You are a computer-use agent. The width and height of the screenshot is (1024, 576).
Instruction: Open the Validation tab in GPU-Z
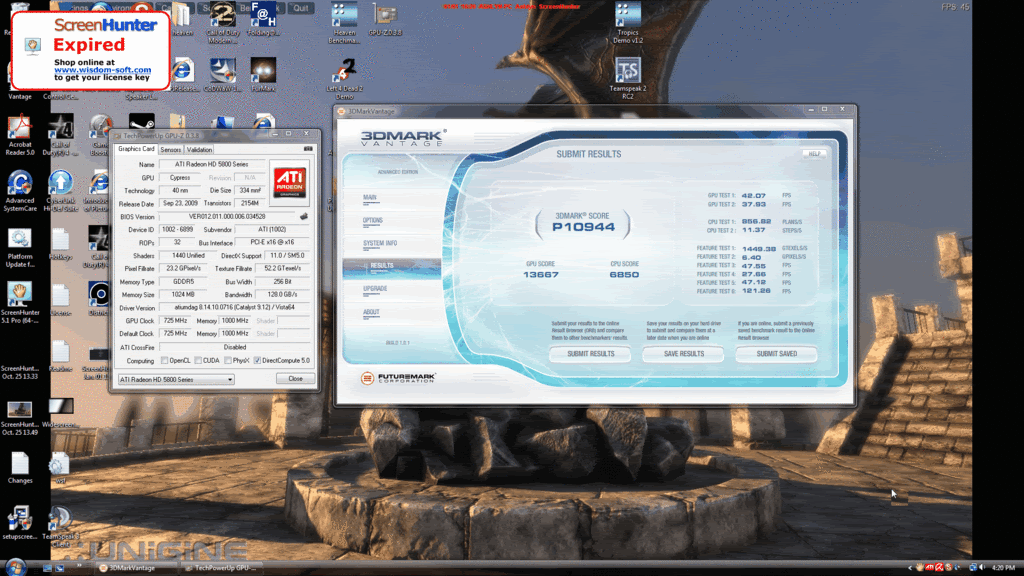pyautogui.click(x=199, y=150)
